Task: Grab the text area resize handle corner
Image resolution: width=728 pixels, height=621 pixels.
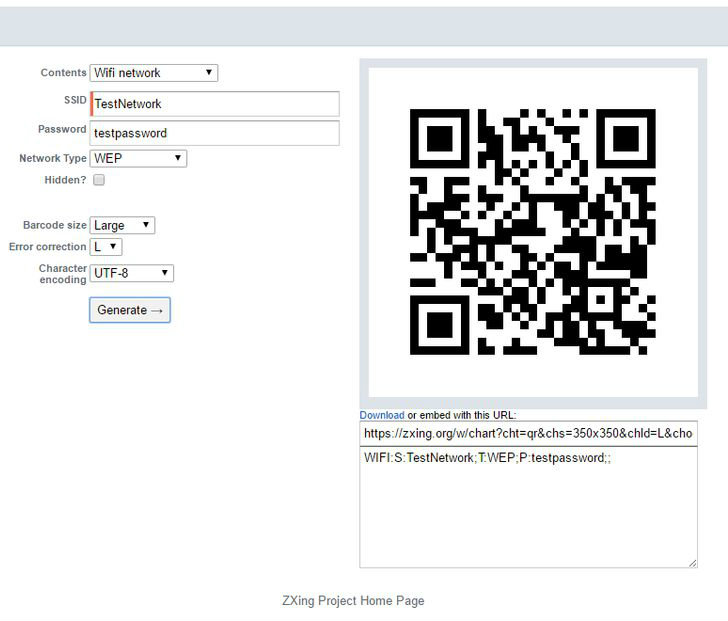Action: pos(693,563)
